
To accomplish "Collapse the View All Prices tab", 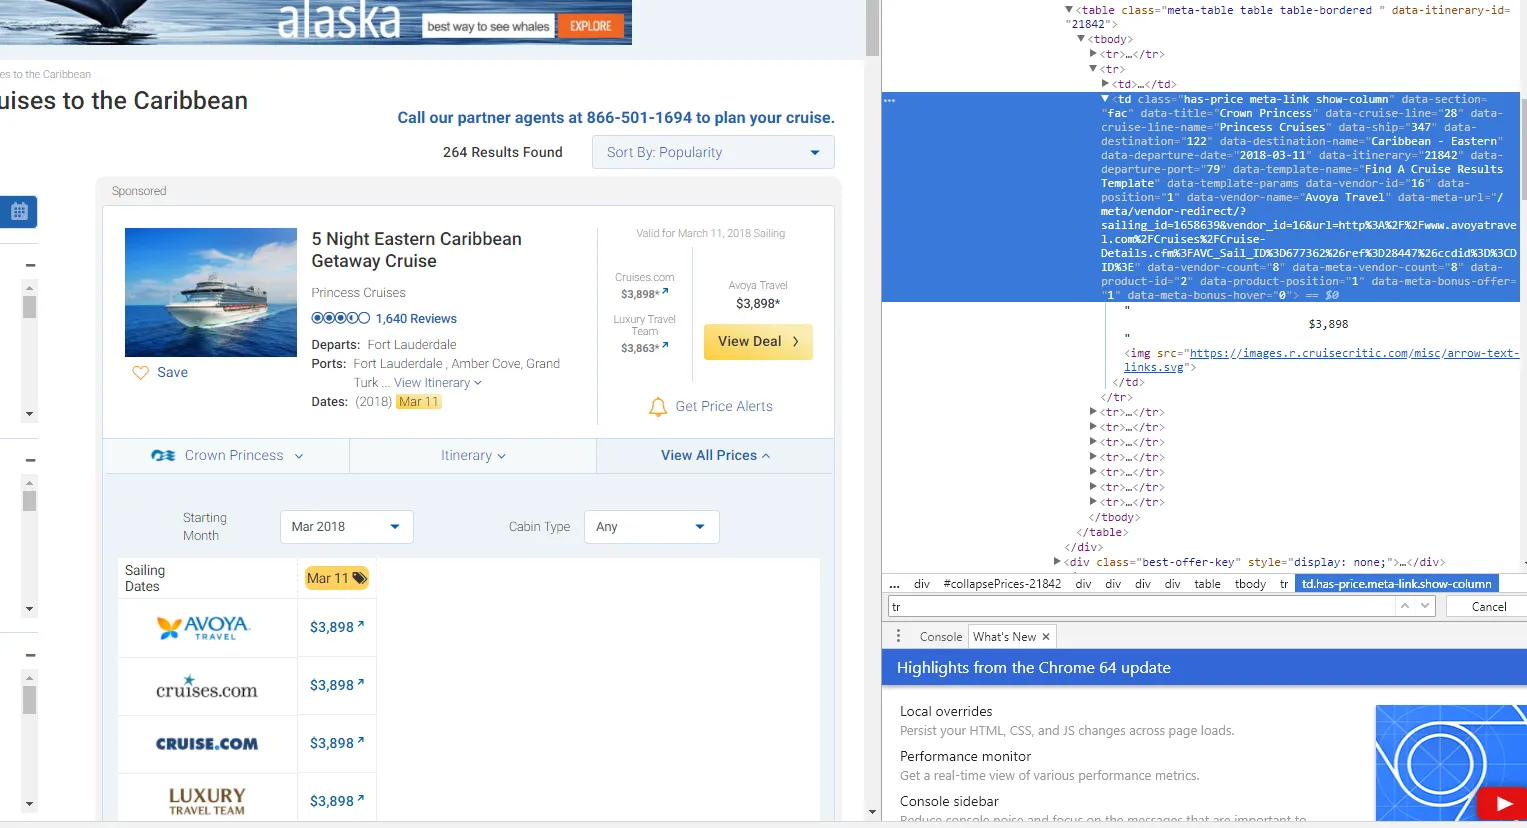I will (x=715, y=456).
